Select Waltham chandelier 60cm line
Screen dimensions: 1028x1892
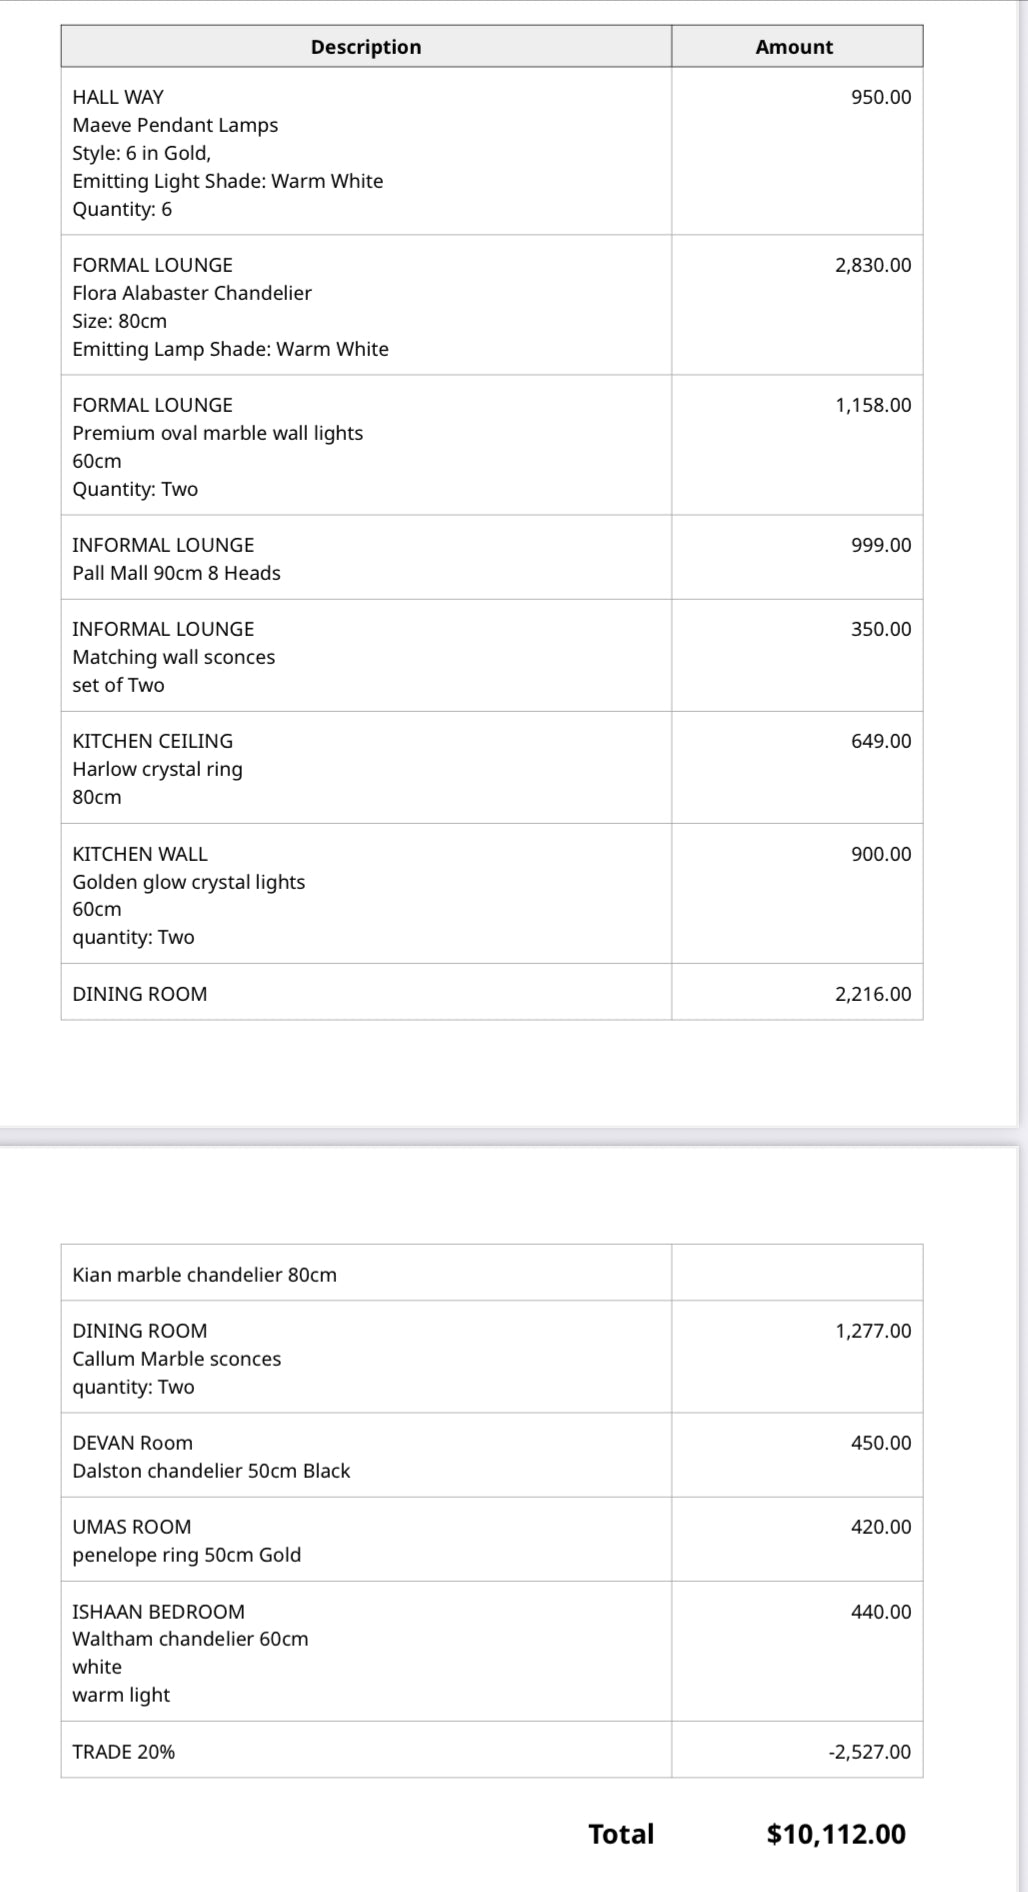(190, 1639)
